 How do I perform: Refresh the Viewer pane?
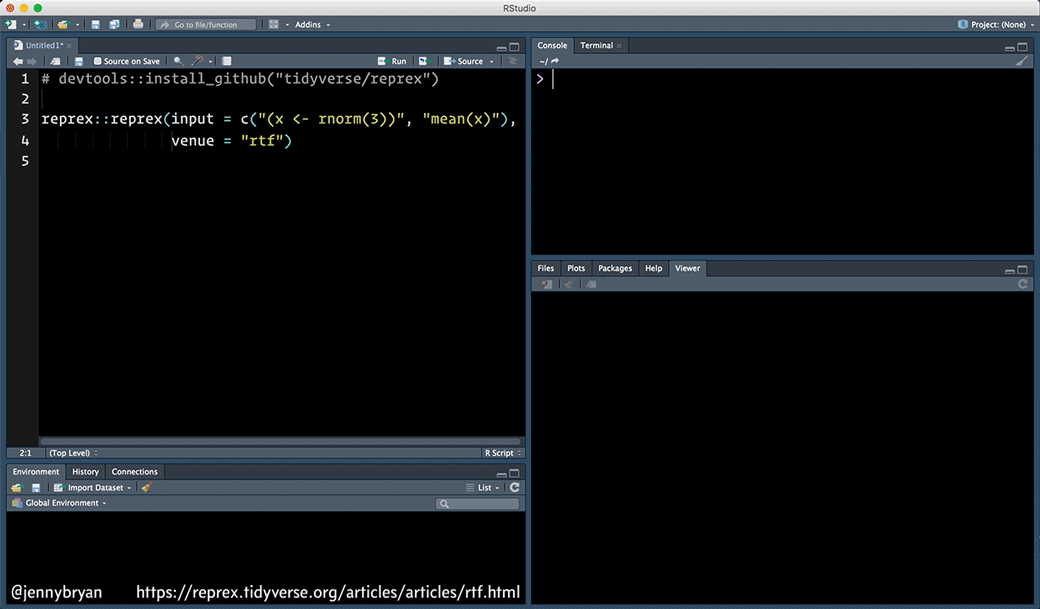(1023, 284)
